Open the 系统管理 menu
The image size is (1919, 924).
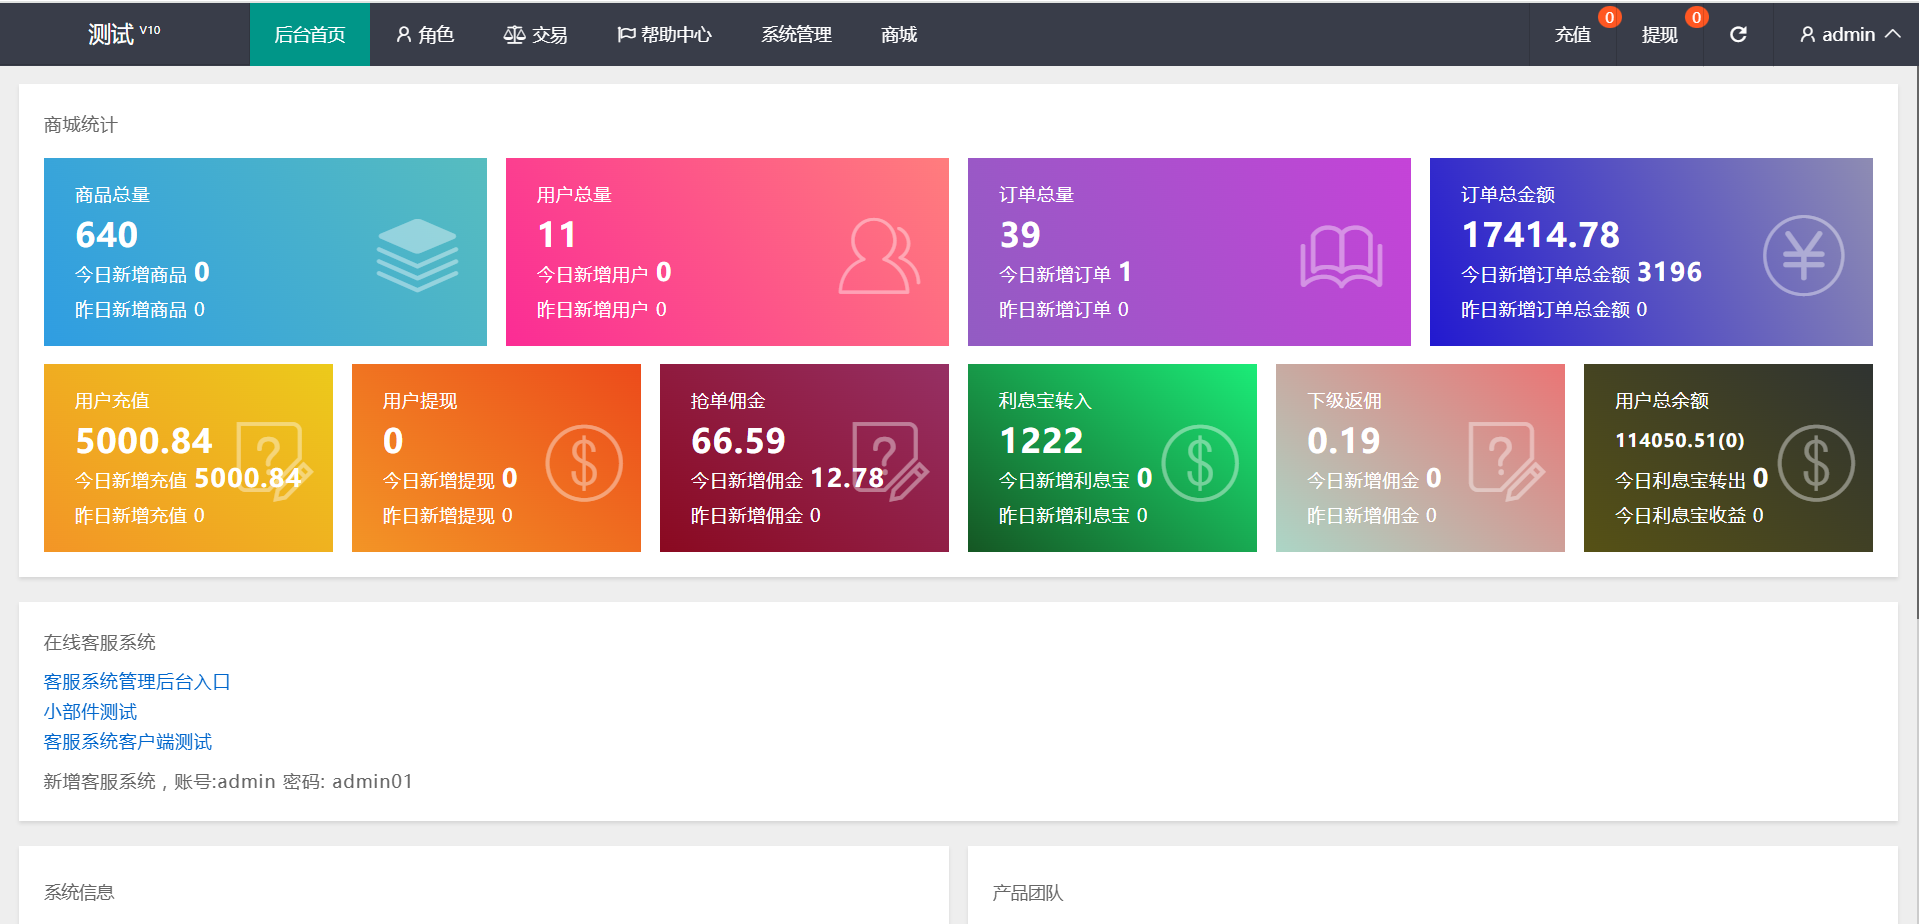click(796, 34)
